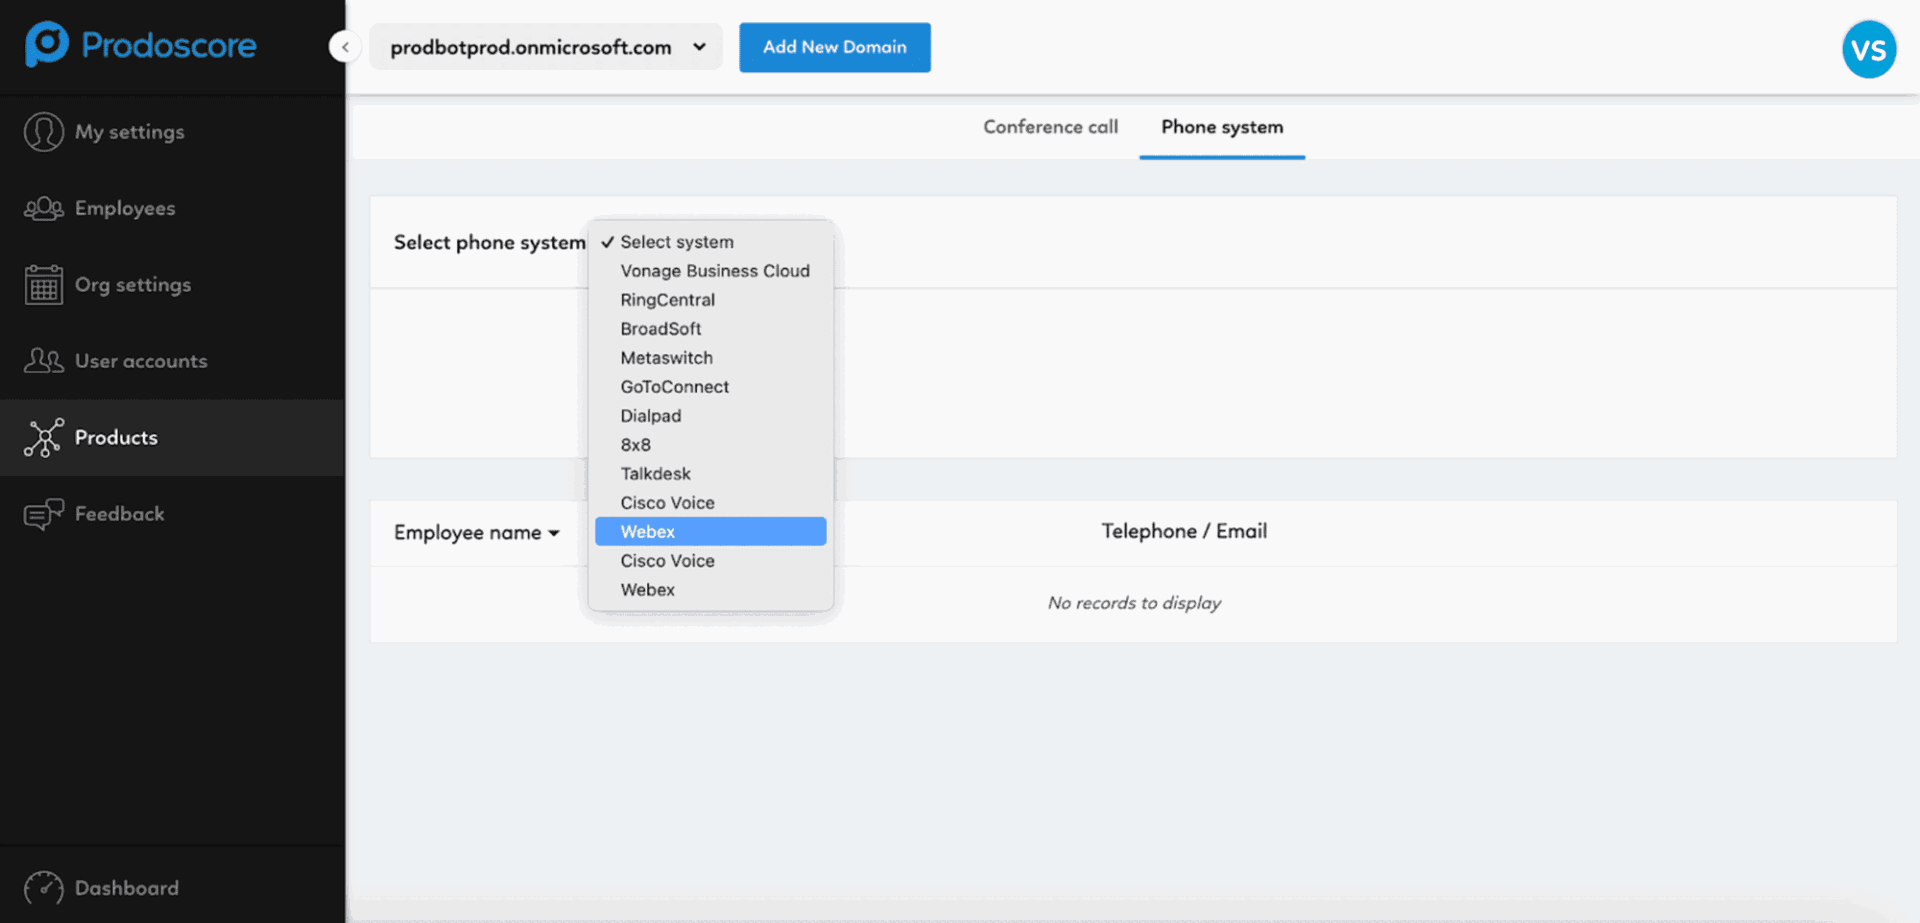This screenshot has height=923, width=1920.
Task: Select first Cisco Voice entry above highlighted Webex
Action: (x=711, y=503)
